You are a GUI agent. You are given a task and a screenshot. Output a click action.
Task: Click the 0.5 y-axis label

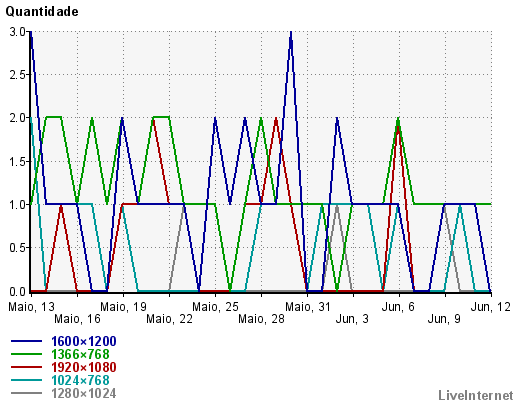pyautogui.click(x=17, y=248)
